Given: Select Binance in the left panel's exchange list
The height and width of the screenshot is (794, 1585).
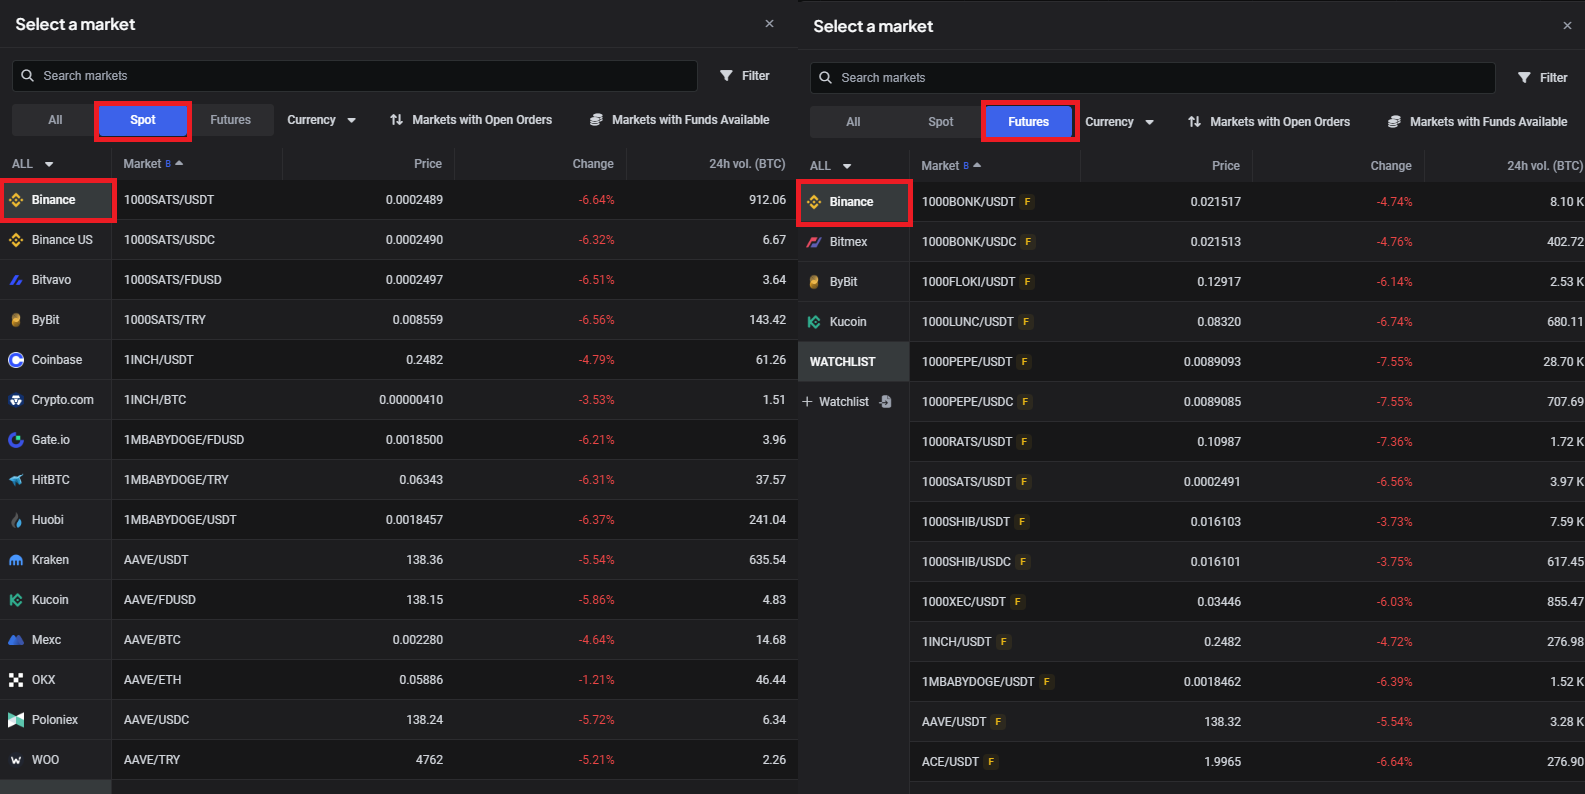Looking at the screenshot, I should click(55, 200).
